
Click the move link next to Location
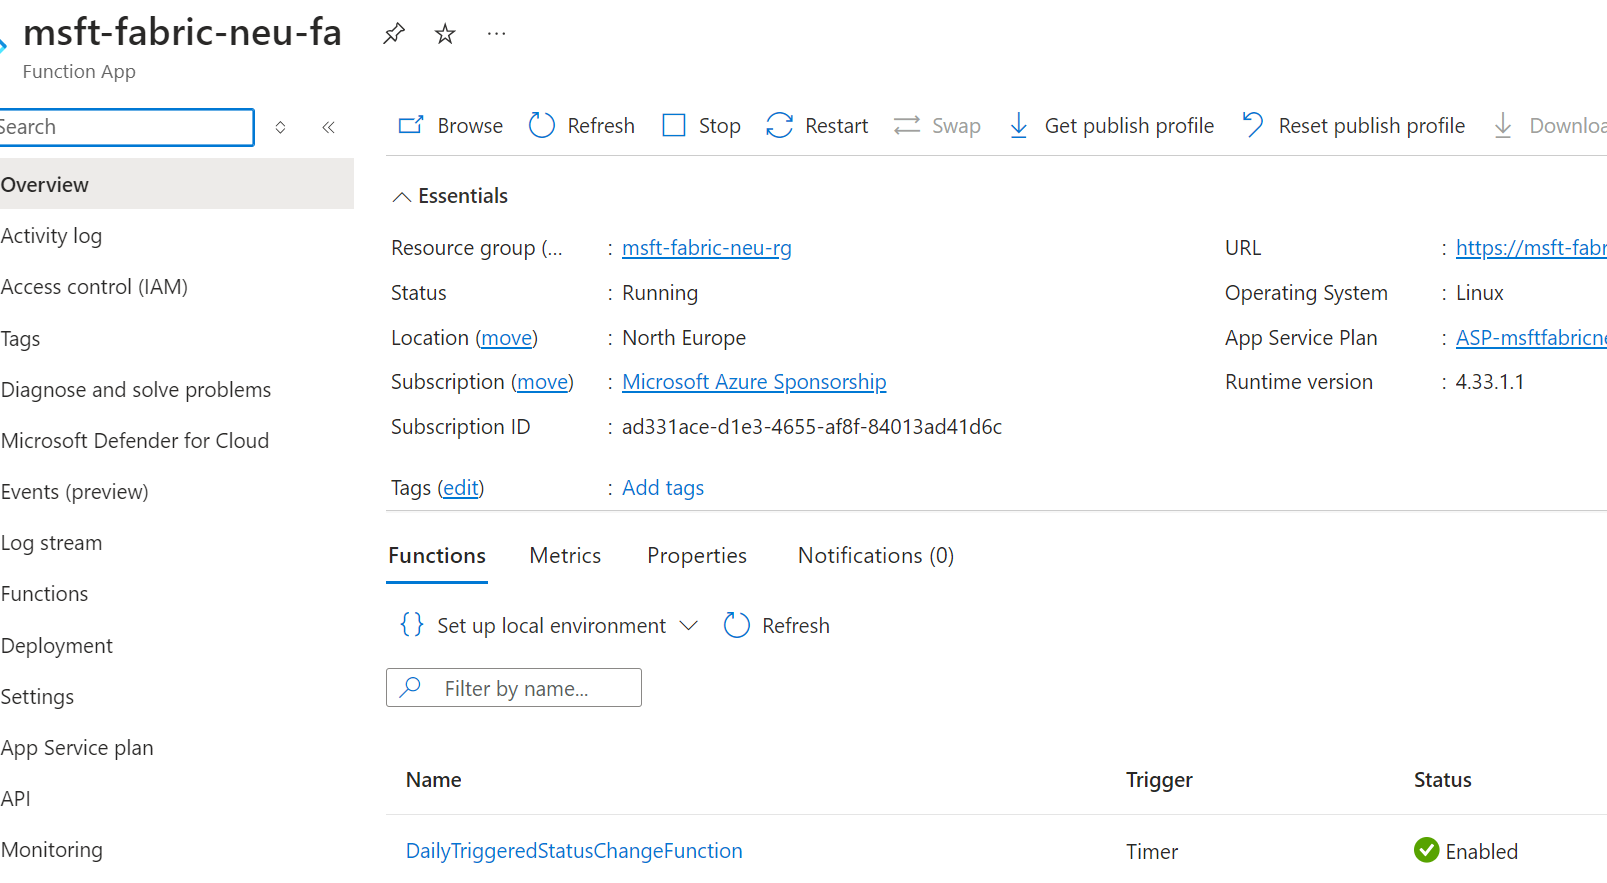[x=507, y=338]
